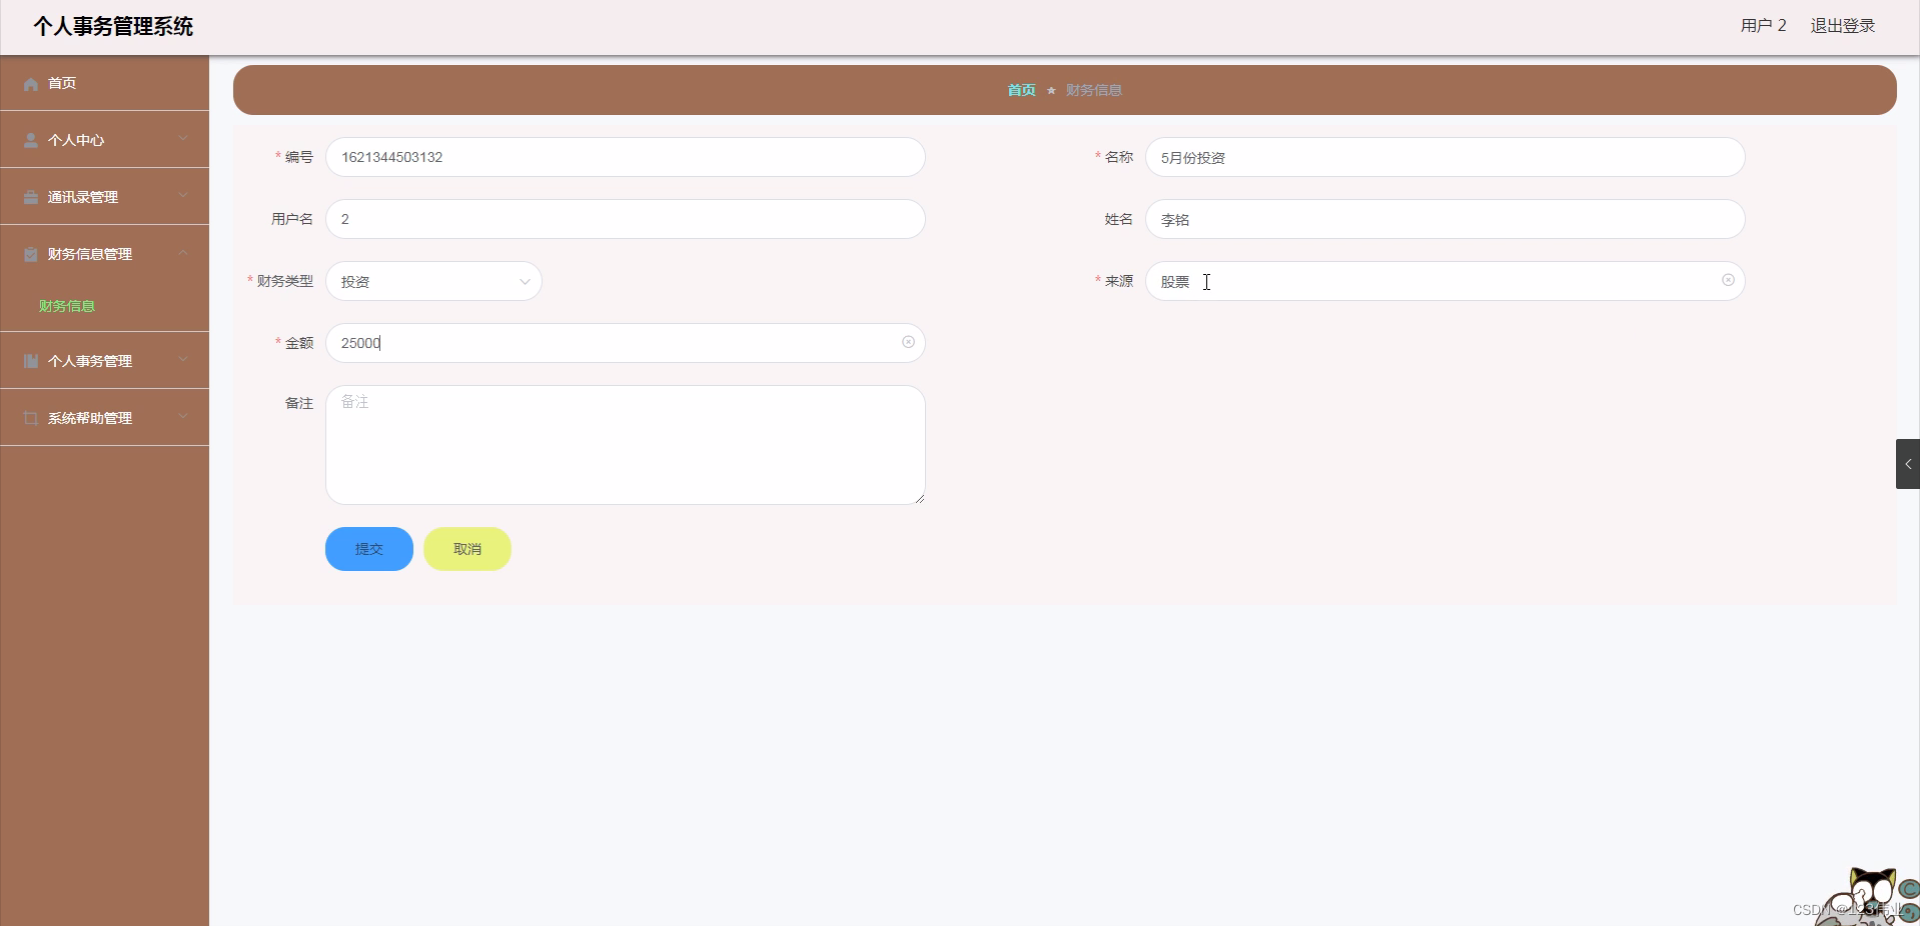
Task: Click the calendar icon beside 财务信息管理
Action: [29, 254]
